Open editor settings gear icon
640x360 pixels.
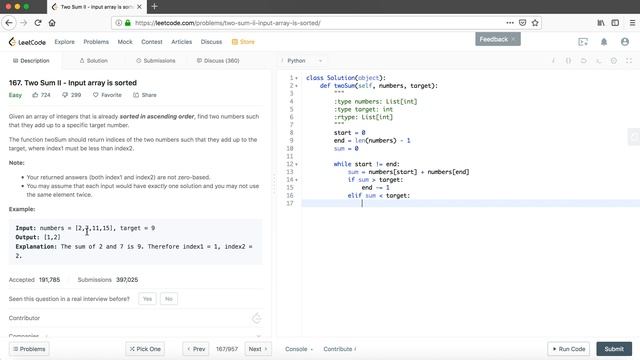(x=613, y=60)
